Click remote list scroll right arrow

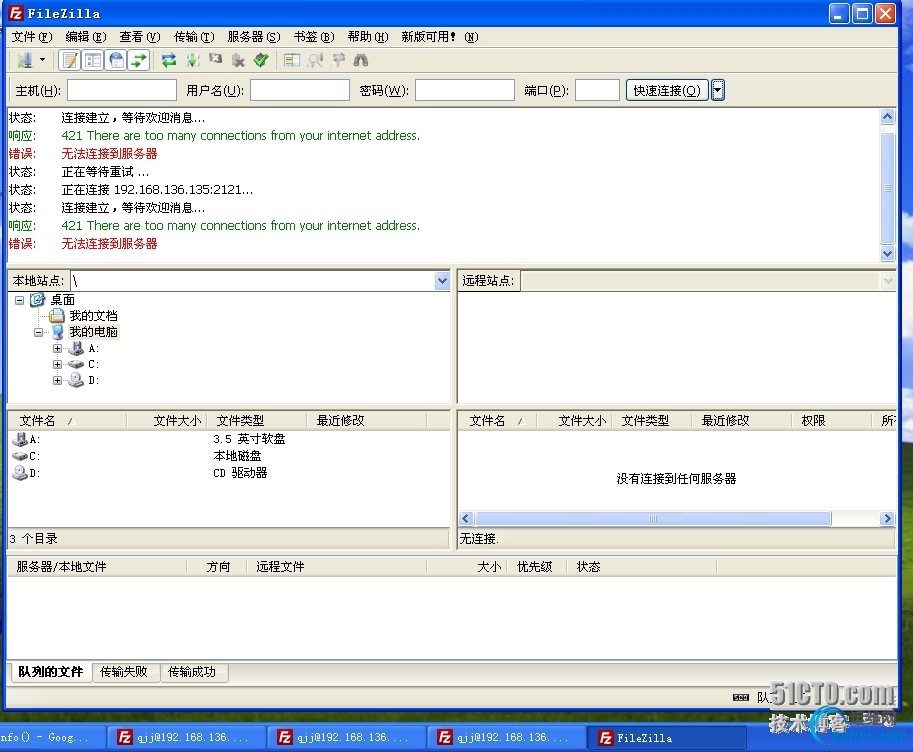[887, 518]
